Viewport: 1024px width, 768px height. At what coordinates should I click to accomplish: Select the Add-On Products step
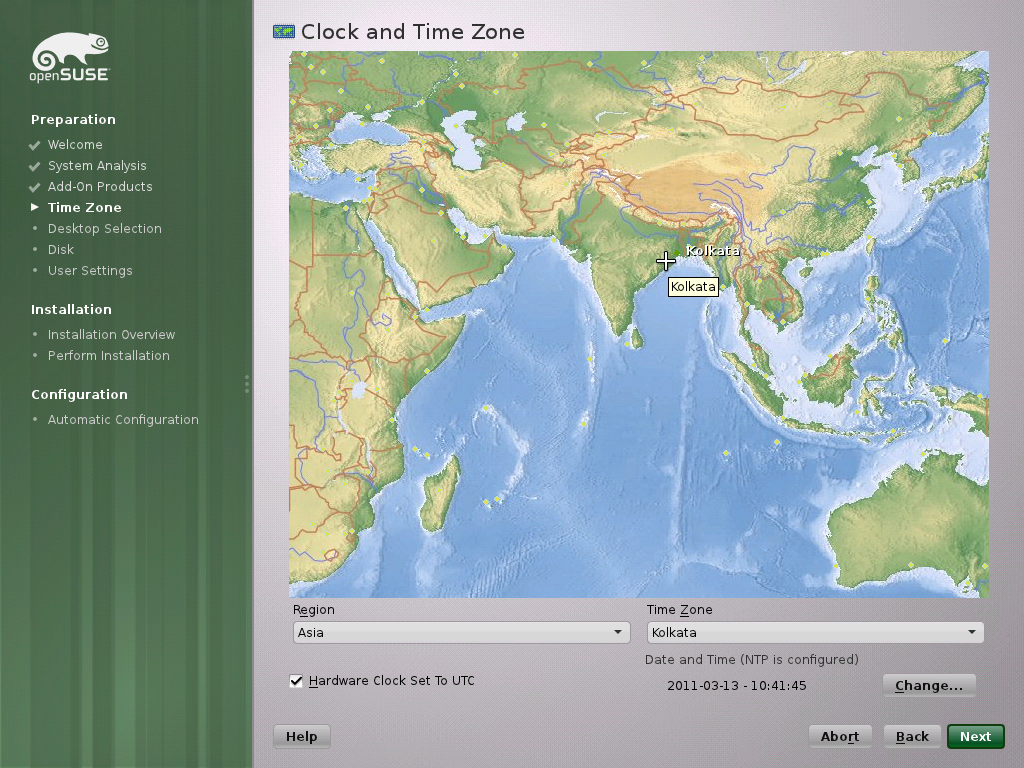coord(100,187)
